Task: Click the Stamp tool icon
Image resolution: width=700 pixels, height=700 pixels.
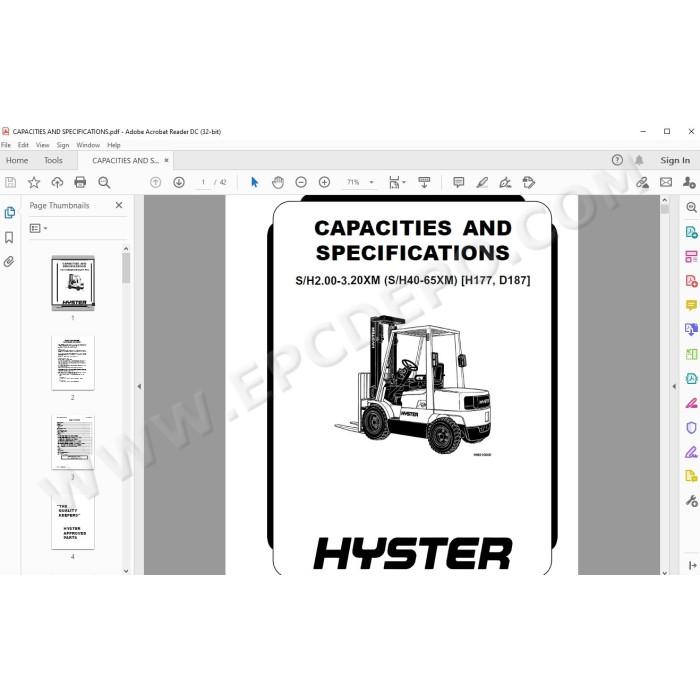Action: 529,182
